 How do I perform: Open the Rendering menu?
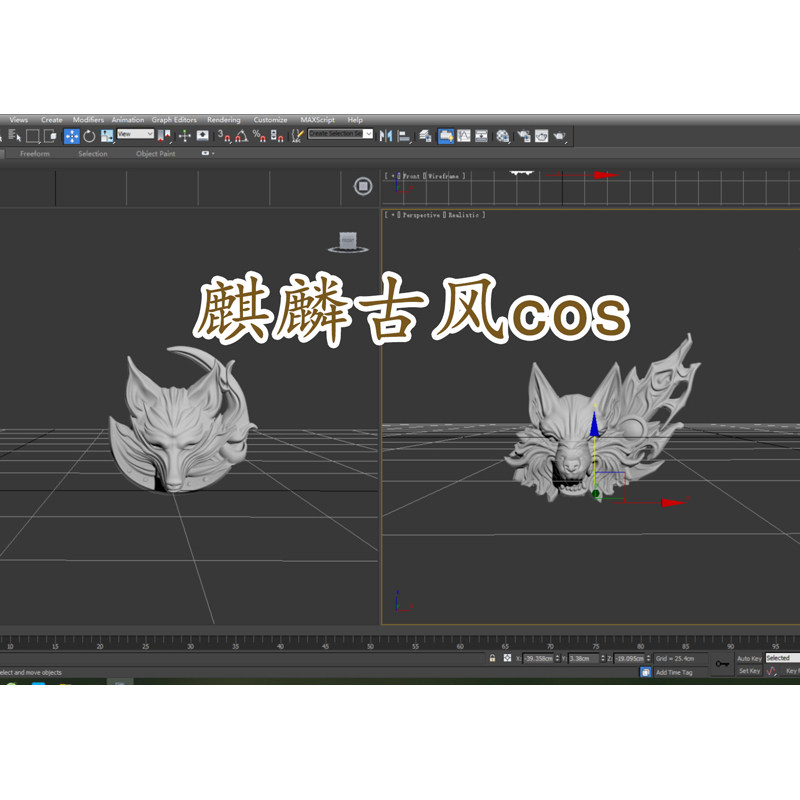[223, 120]
